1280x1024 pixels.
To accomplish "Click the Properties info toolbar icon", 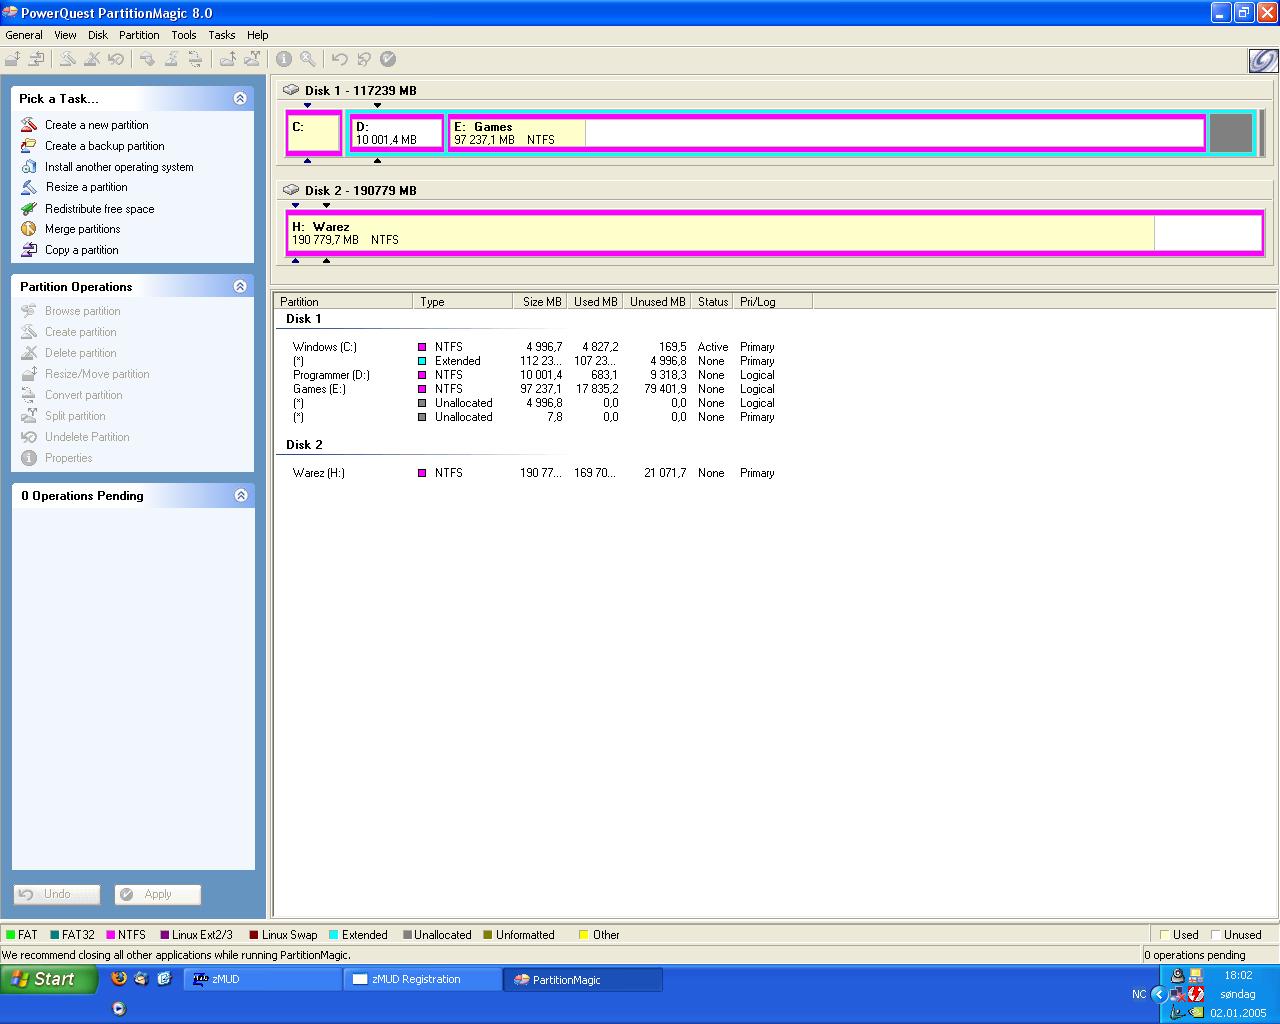I will pos(284,59).
